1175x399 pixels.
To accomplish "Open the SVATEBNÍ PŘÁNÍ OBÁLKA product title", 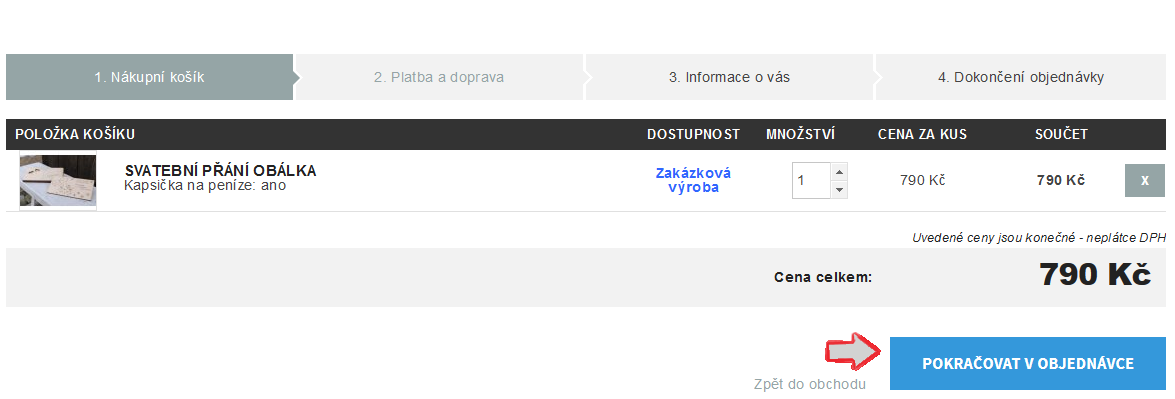I will pos(220,171).
